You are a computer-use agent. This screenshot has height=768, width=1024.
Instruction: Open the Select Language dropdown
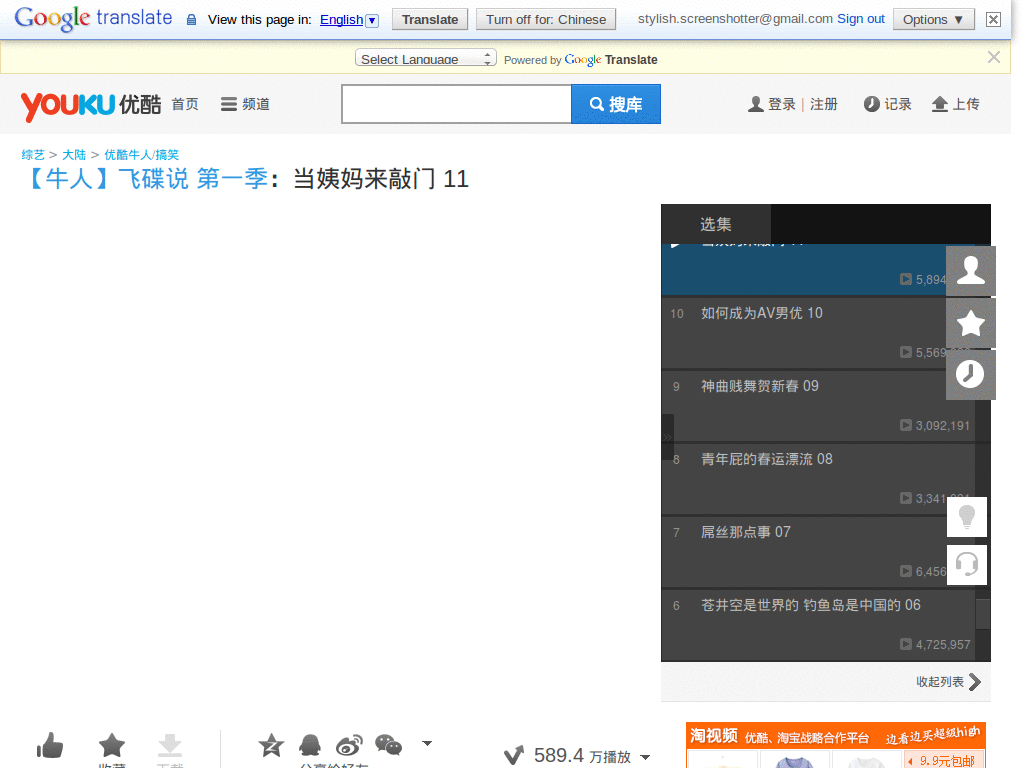pos(425,57)
